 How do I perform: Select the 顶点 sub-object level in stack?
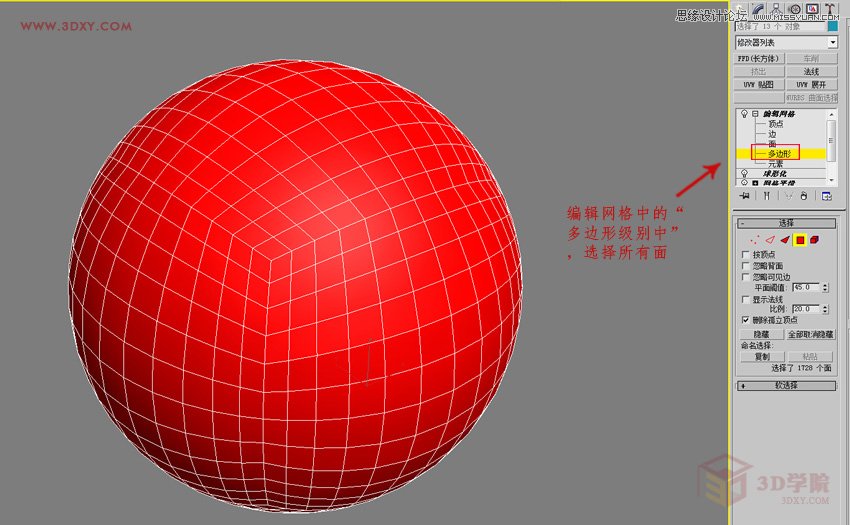point(776,124)
